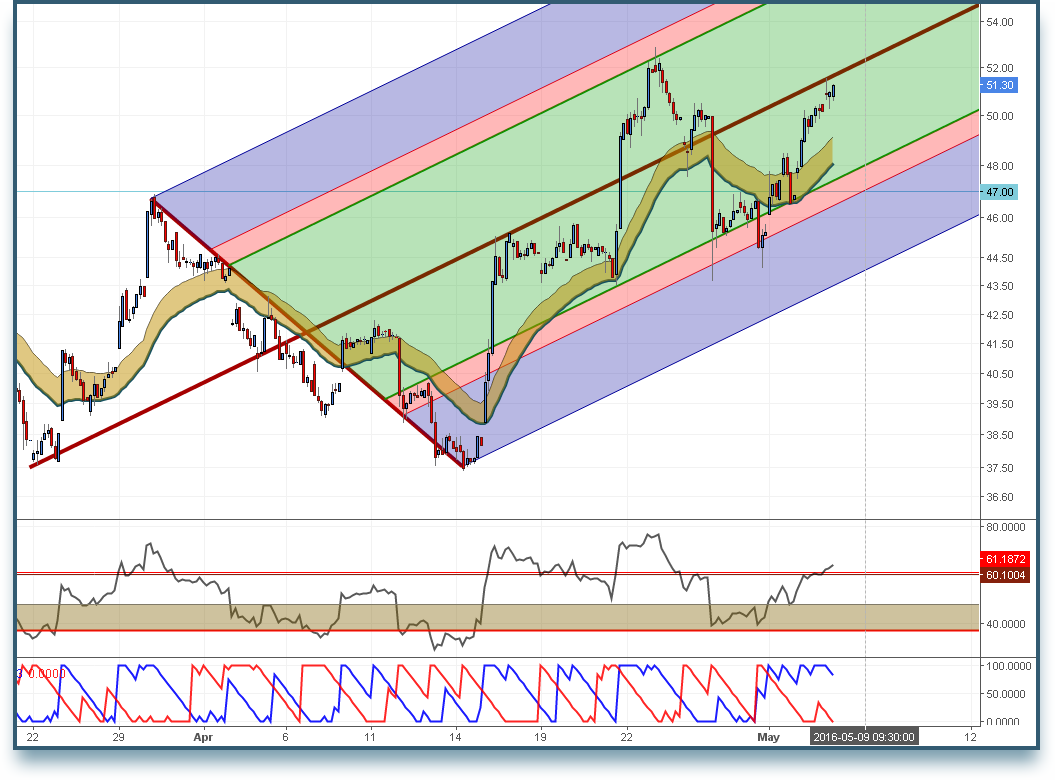Click the Apr month label on the time axis

203,737
